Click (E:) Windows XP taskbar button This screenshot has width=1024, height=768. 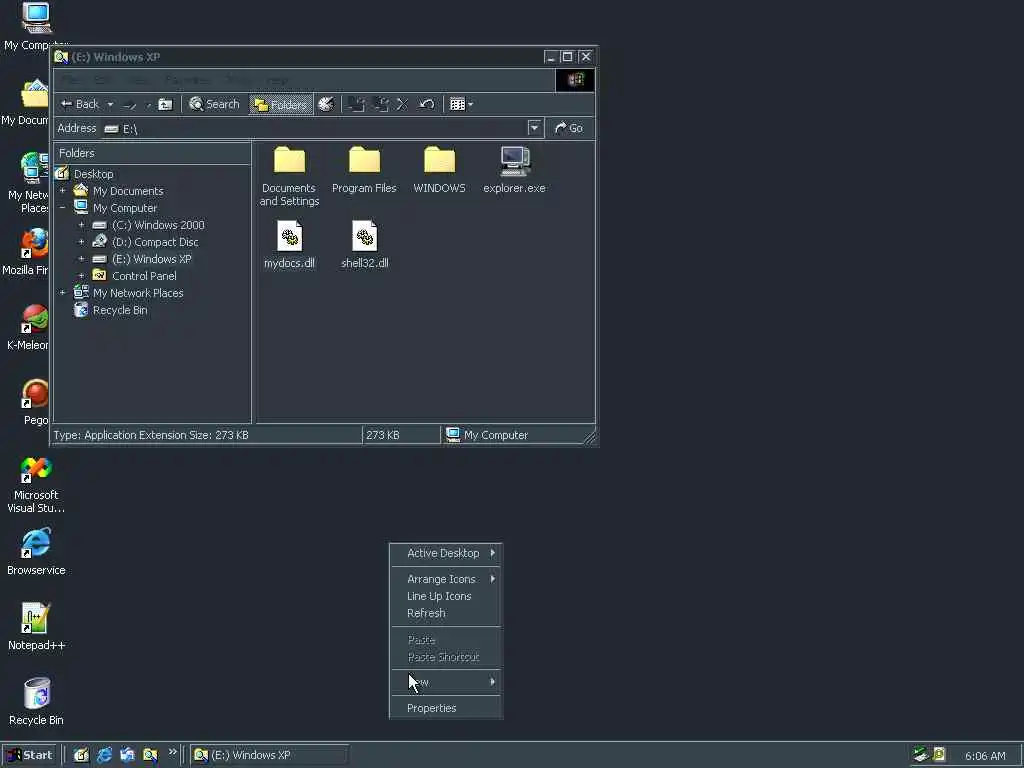269,756
